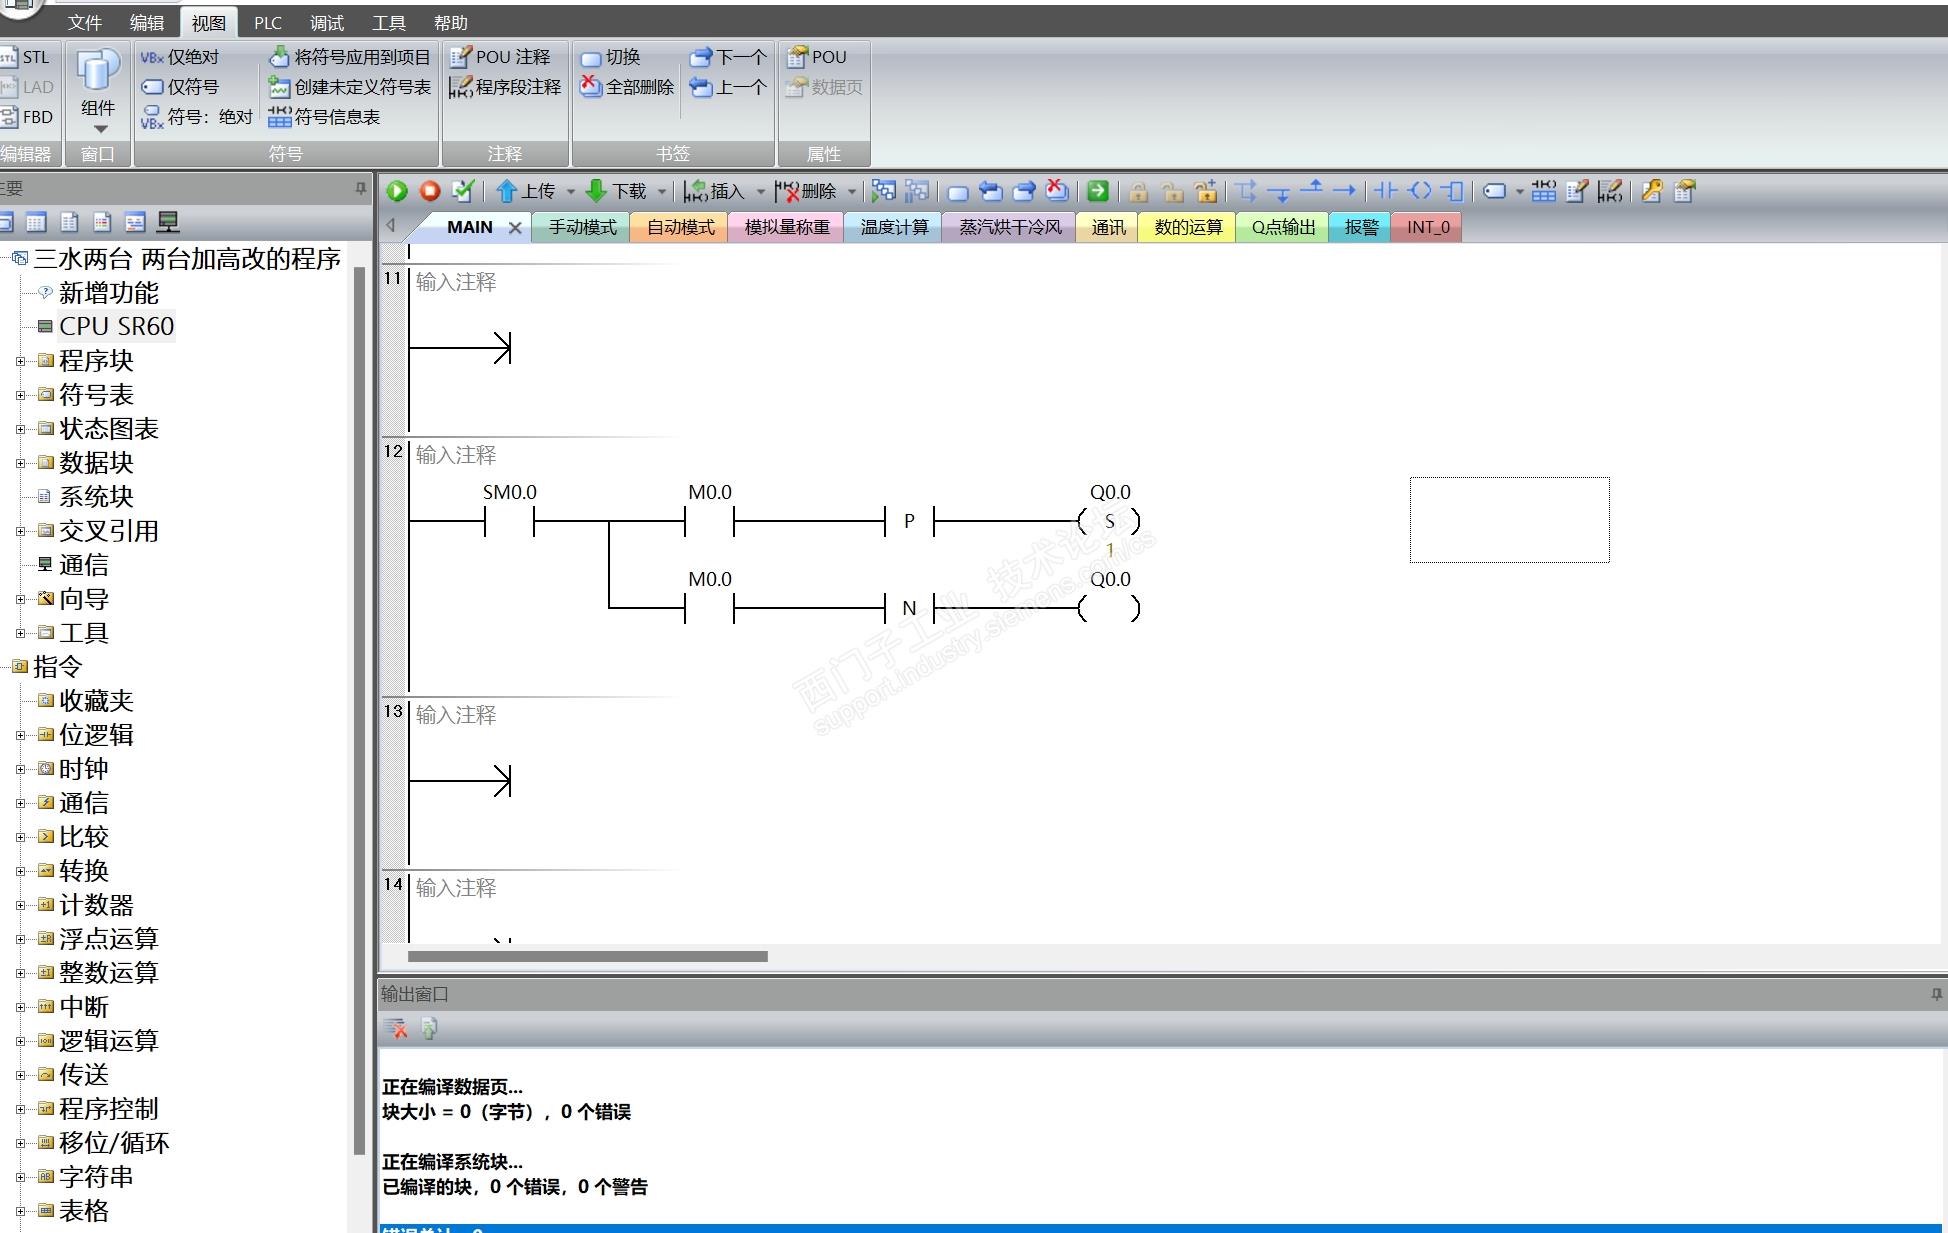Click the green Run PLC icon
The width and height of the screenshot is (1948, 1233).
[397, 191]
